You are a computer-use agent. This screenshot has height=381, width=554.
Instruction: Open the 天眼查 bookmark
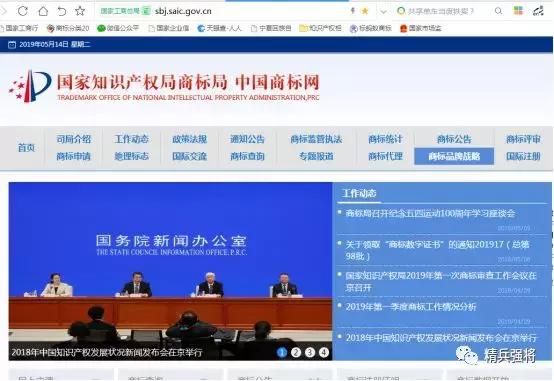pos(219,28)
